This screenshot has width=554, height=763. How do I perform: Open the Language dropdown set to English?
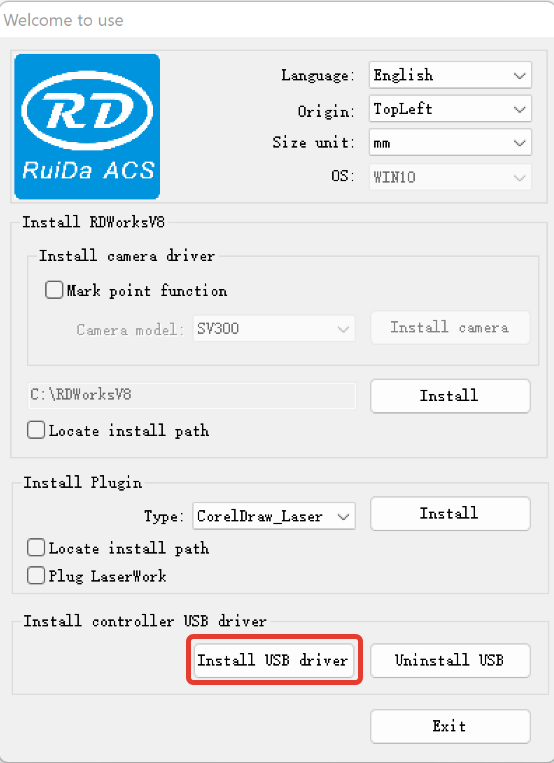point(450,75)
